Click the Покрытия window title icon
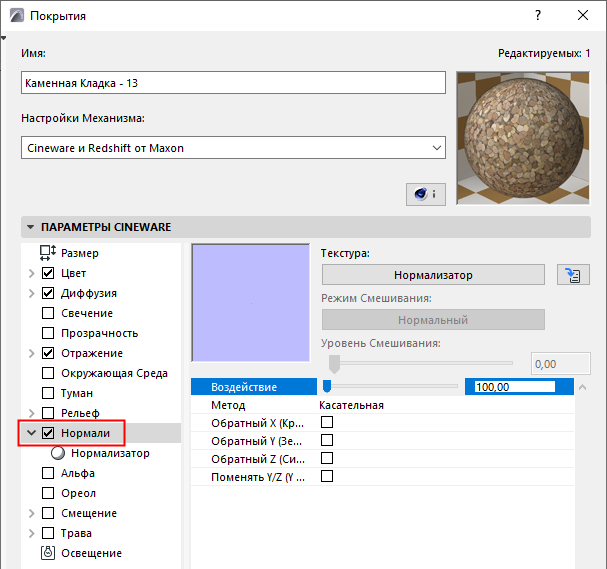Viewport: 607px width, 569px height. click(x=17, y=16)
